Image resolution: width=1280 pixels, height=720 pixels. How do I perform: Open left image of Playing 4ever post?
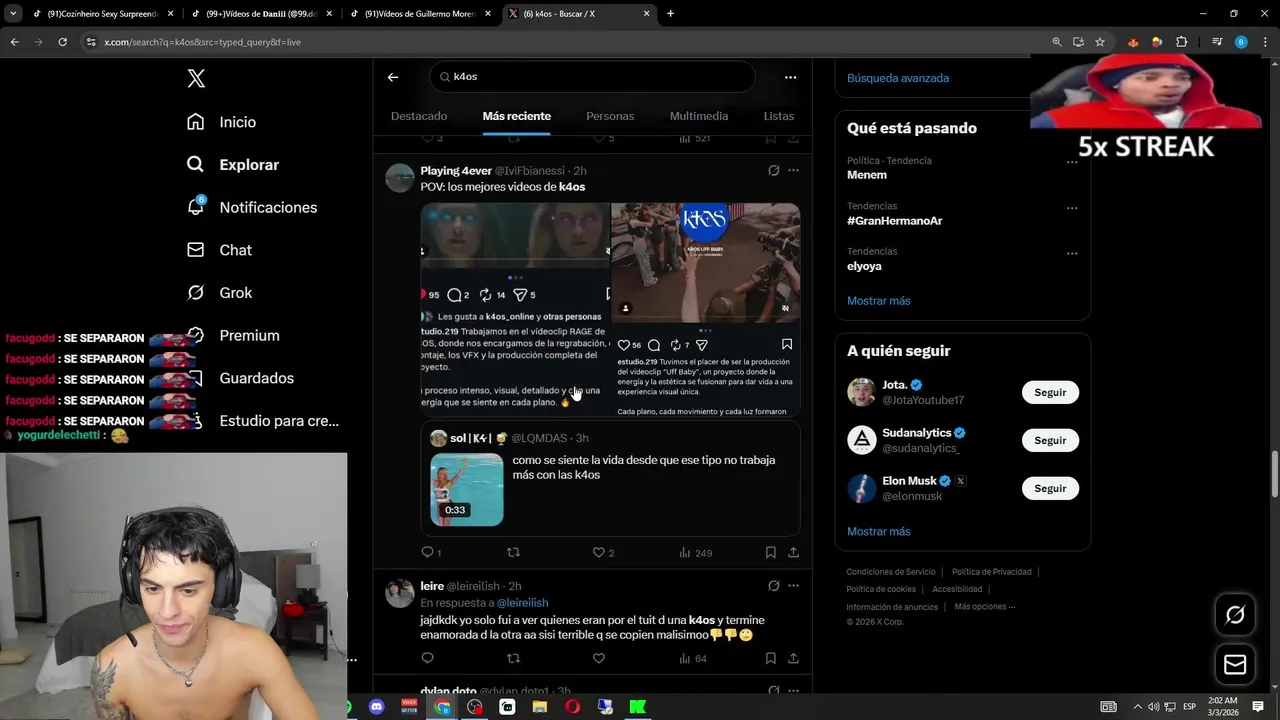pyautogui.click(x=515, y=310)
